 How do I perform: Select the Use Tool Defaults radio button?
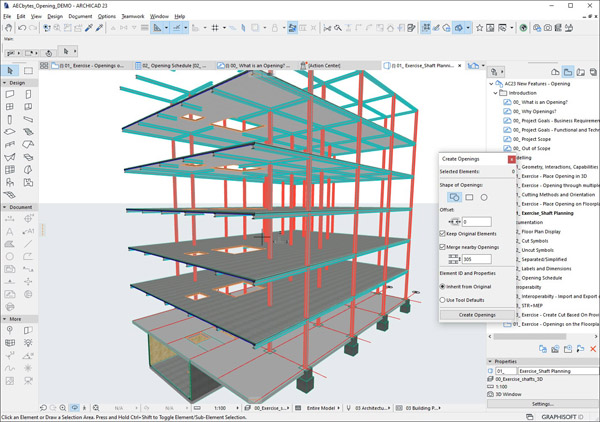(x=442, y=300)
